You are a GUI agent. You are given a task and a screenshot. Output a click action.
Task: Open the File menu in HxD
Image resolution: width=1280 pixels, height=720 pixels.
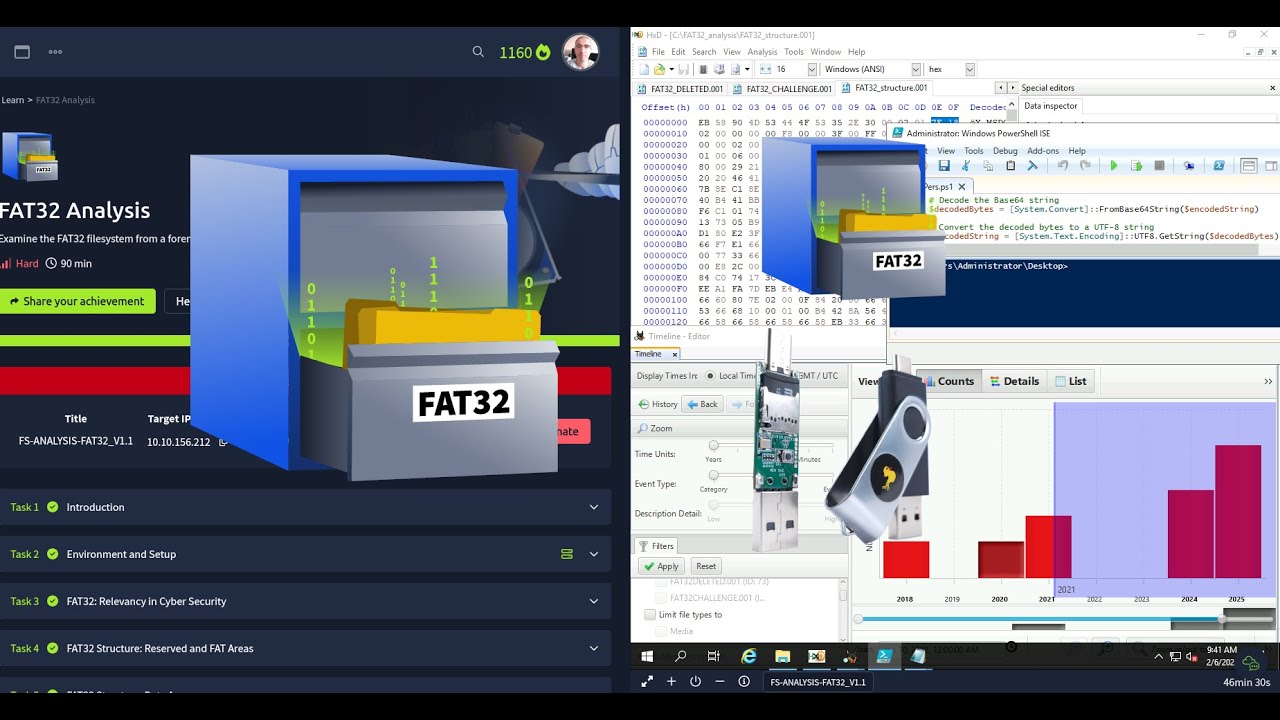pos(658,52)
